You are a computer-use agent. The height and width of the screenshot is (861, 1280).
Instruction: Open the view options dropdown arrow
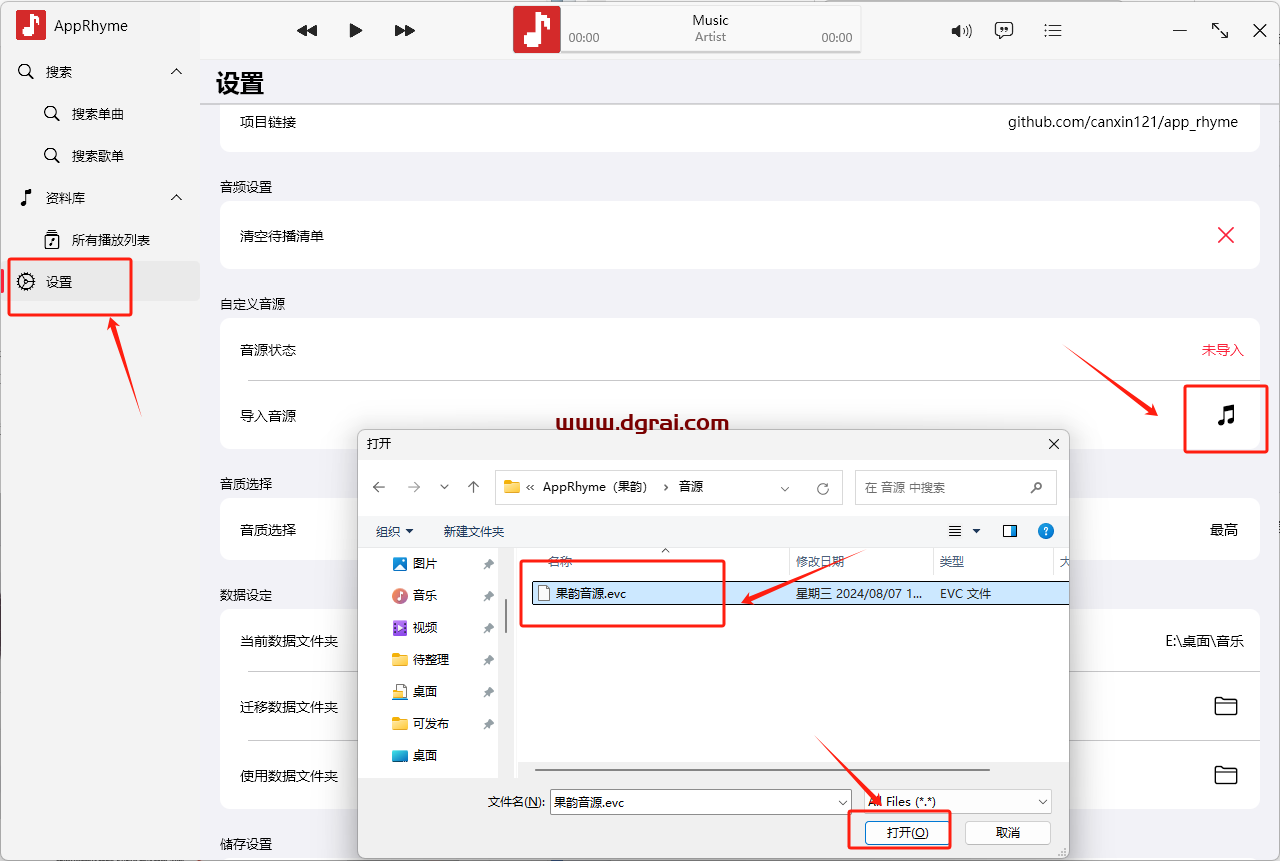click(x=977, y=531)
